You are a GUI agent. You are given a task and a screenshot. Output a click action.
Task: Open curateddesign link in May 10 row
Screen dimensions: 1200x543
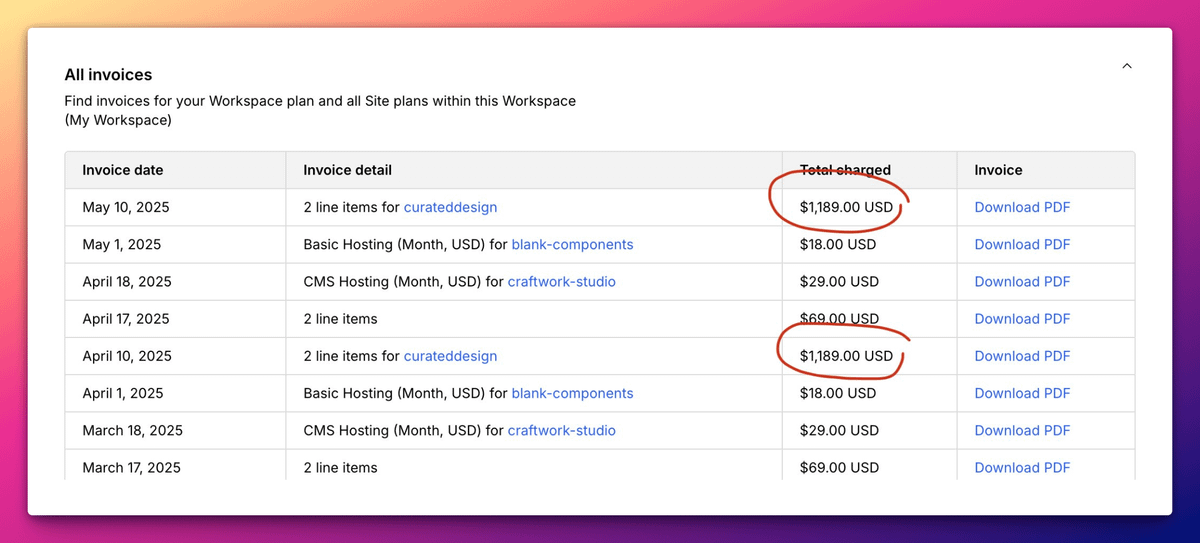[450, 207]
